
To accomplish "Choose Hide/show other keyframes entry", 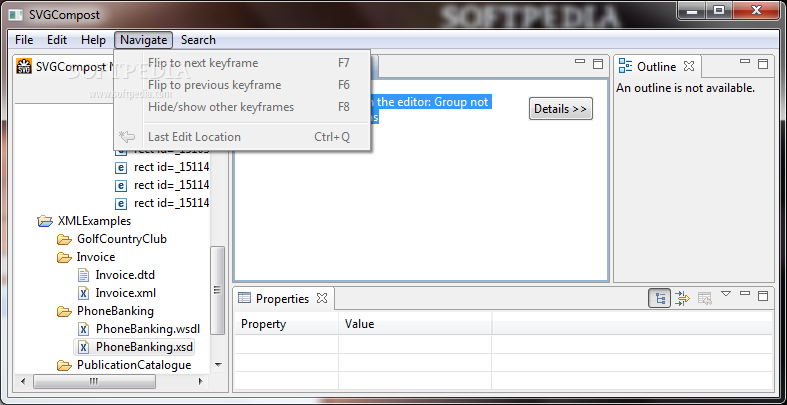I will tap(242, 107).
